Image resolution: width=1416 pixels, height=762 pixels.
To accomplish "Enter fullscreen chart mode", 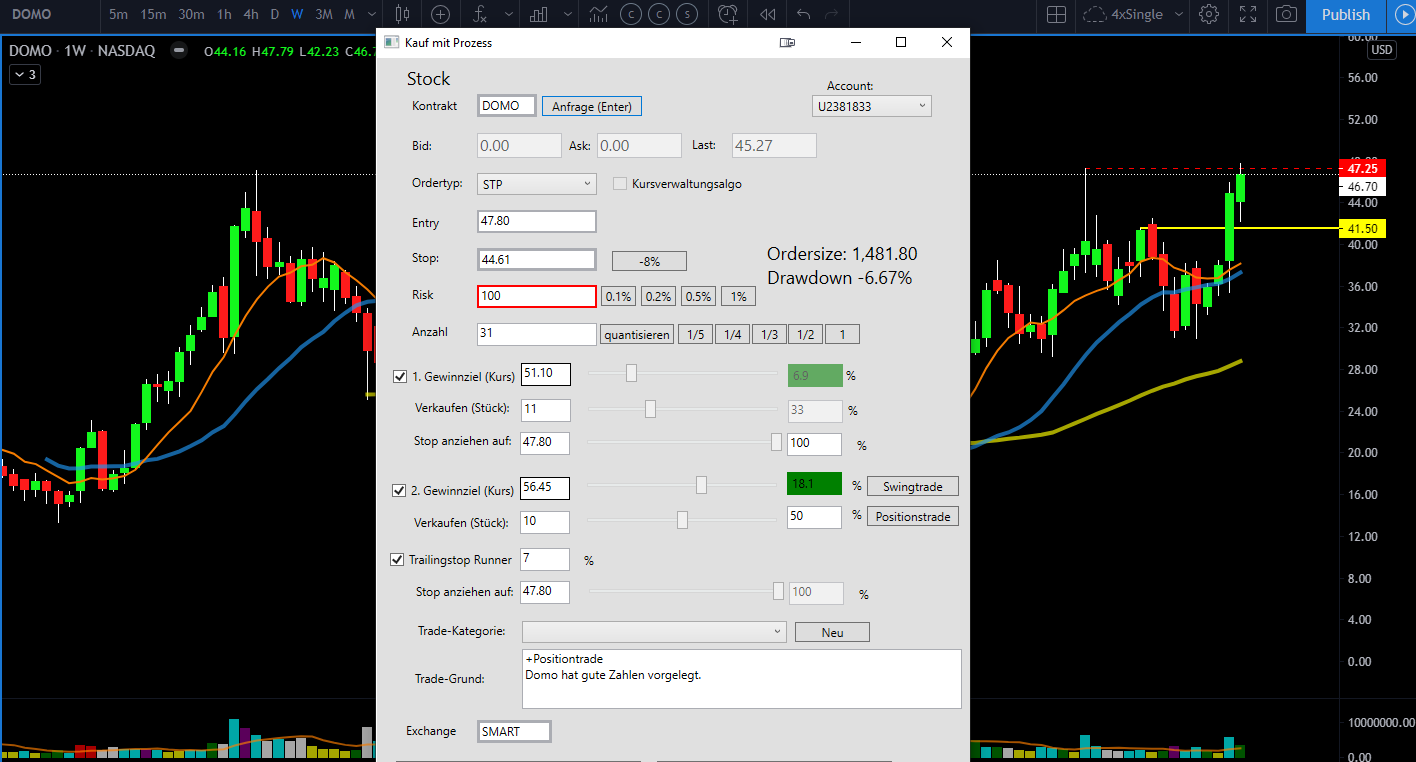I will tap(1248, 15).
